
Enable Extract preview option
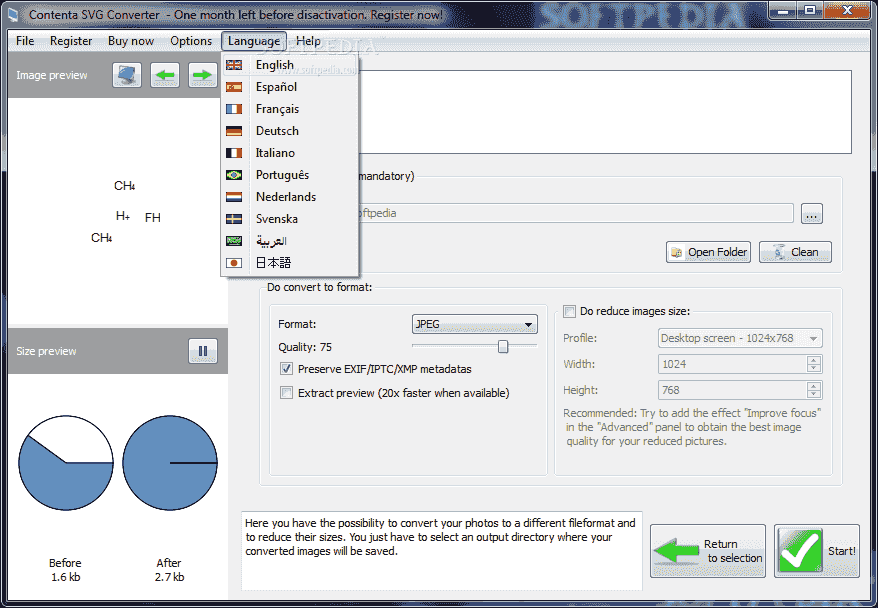(x=287, y=392)
